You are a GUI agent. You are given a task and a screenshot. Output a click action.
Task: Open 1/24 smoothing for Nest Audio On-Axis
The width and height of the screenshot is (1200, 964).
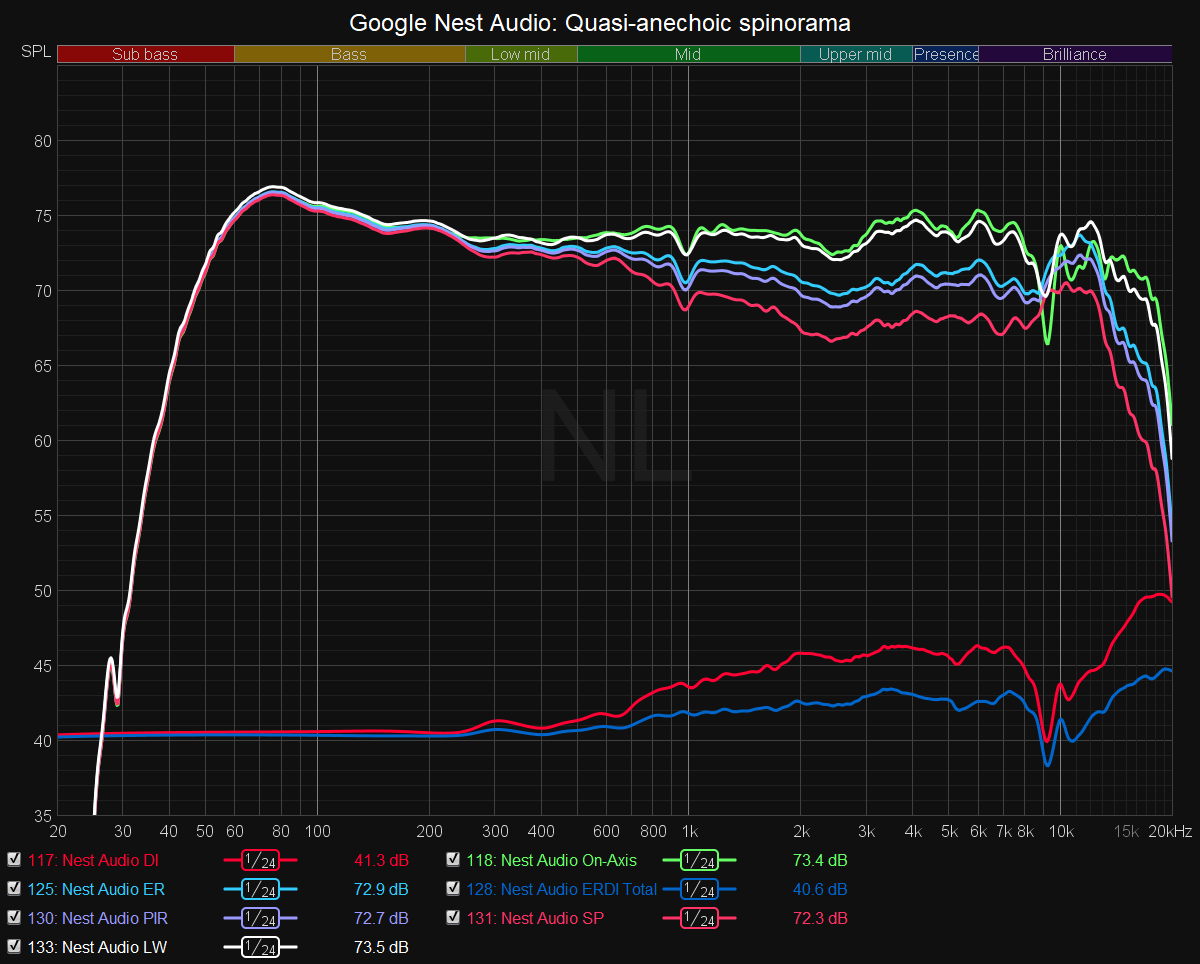click(700, 860)
